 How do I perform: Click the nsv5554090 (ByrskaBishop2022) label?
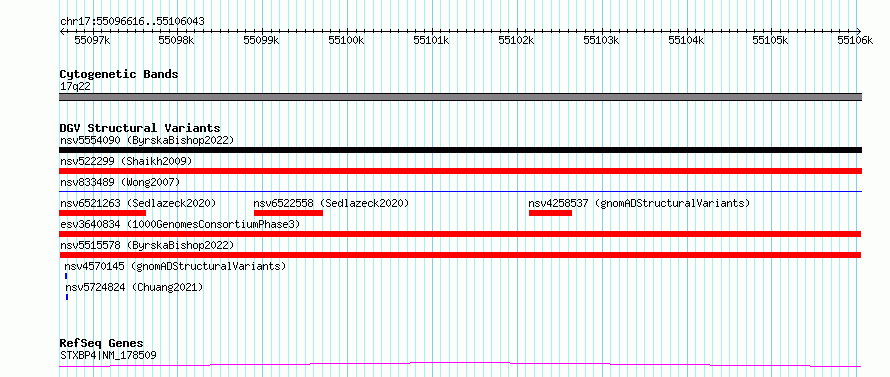click(147, 140)
